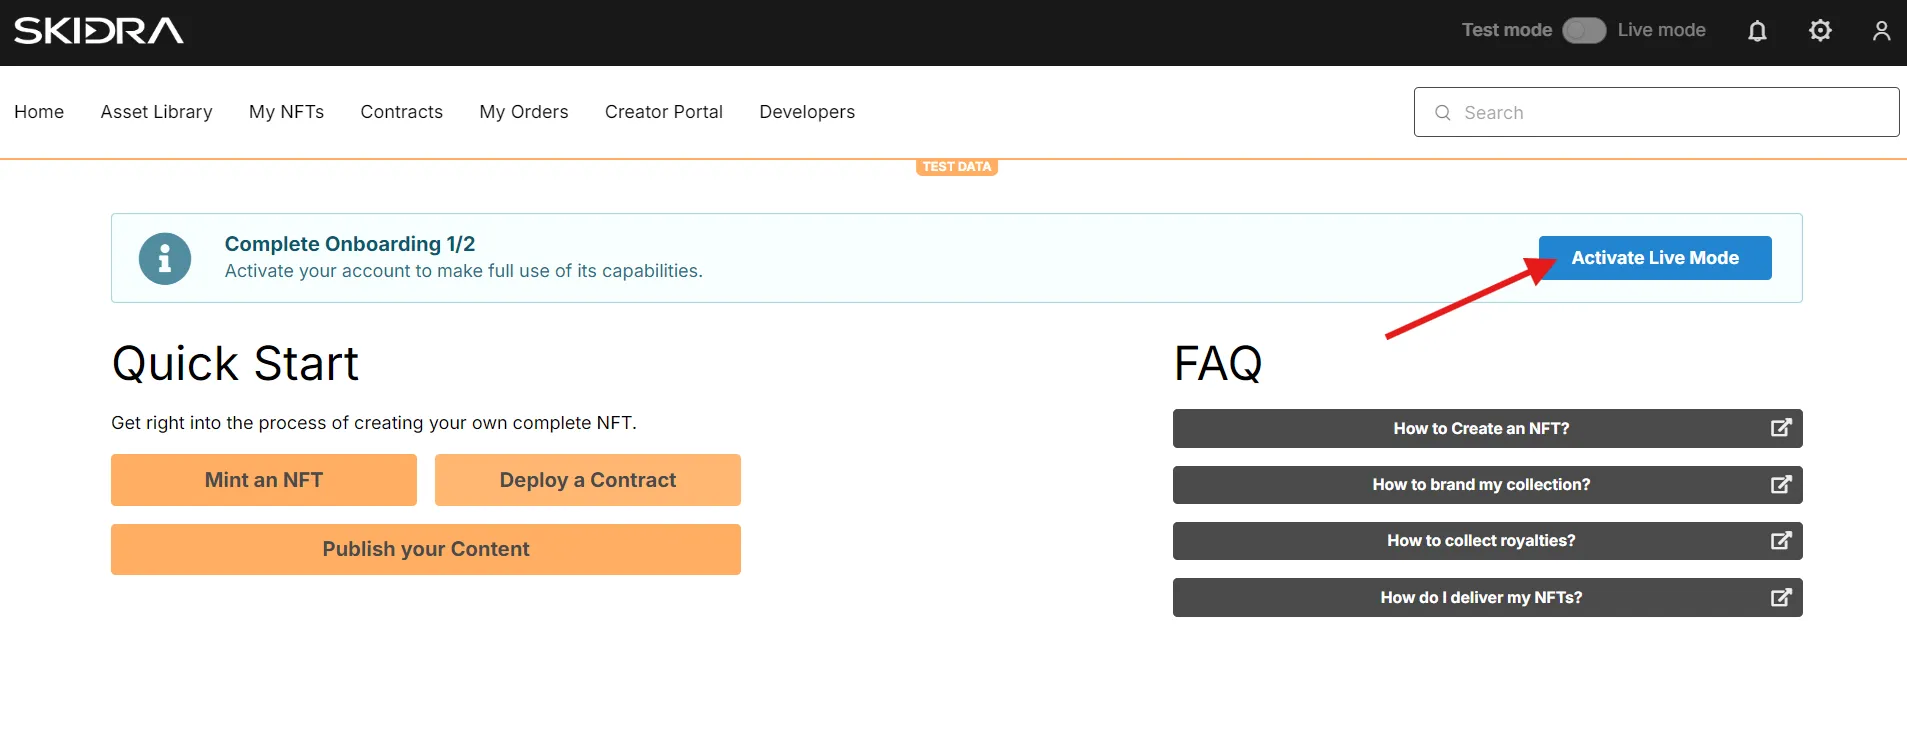Go to the Home tab
Image resolution: width=1907 pixels, height=731 pixels.
(39, 112)
